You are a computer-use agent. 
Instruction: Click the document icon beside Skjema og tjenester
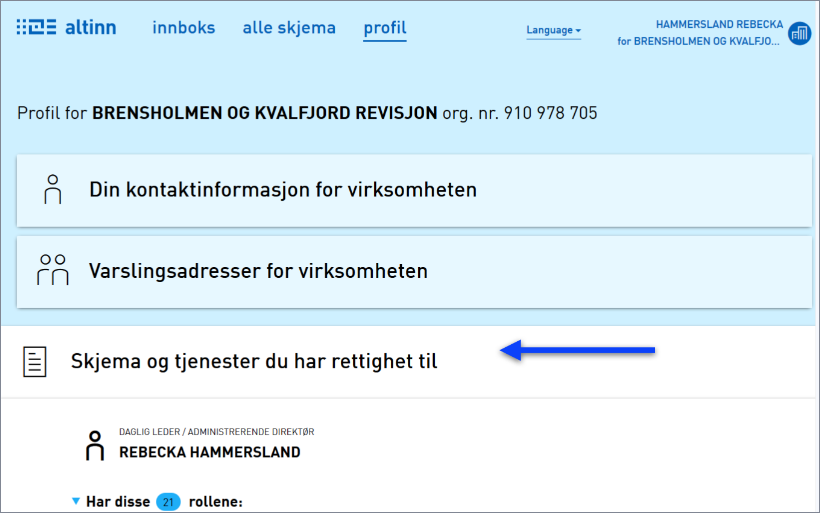[x=35, y=361]
